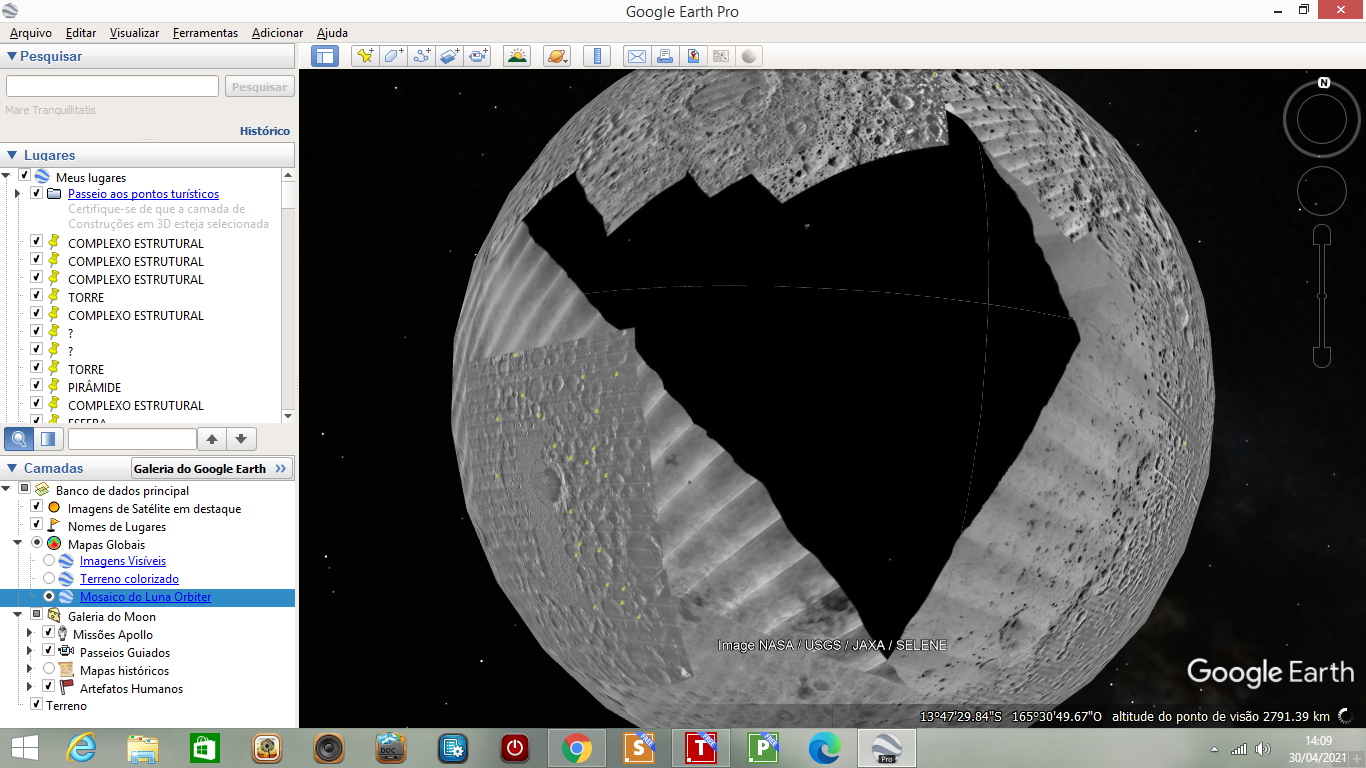Select the Imagens Visíveis radio button

pos(48,561)
